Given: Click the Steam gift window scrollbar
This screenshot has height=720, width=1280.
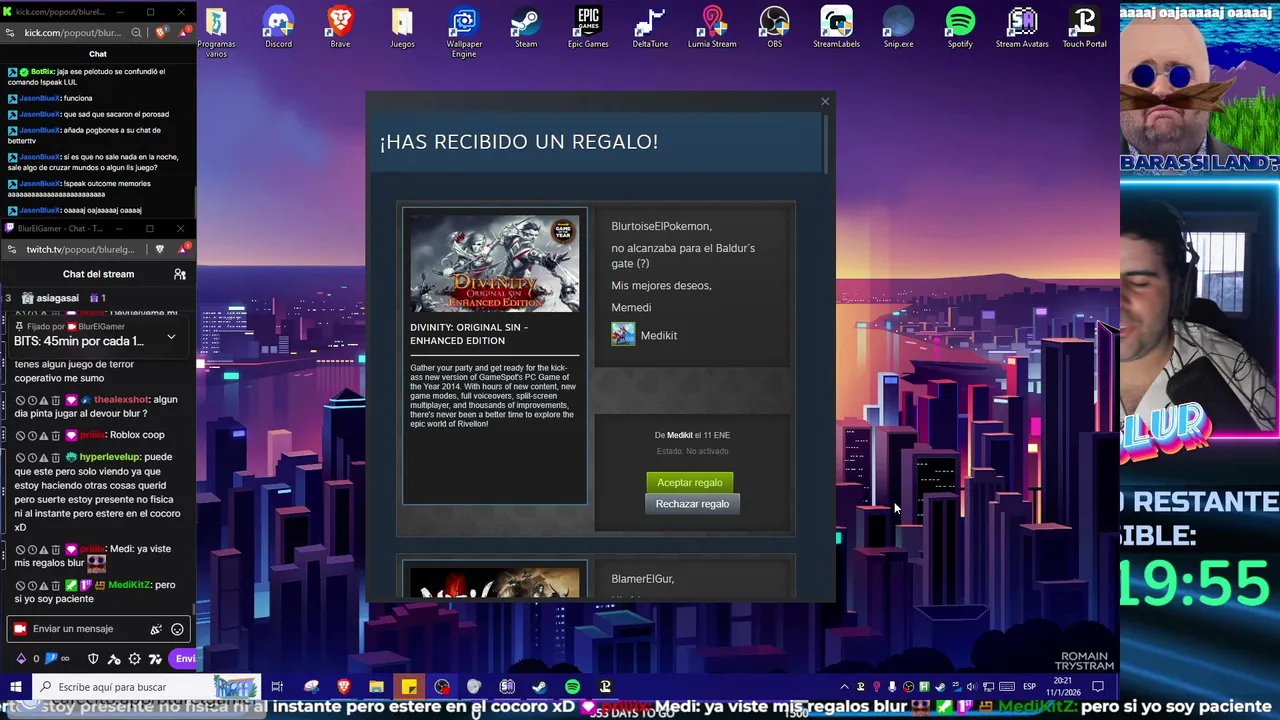Looking at the screenshot, I should (x=826, y=143).
